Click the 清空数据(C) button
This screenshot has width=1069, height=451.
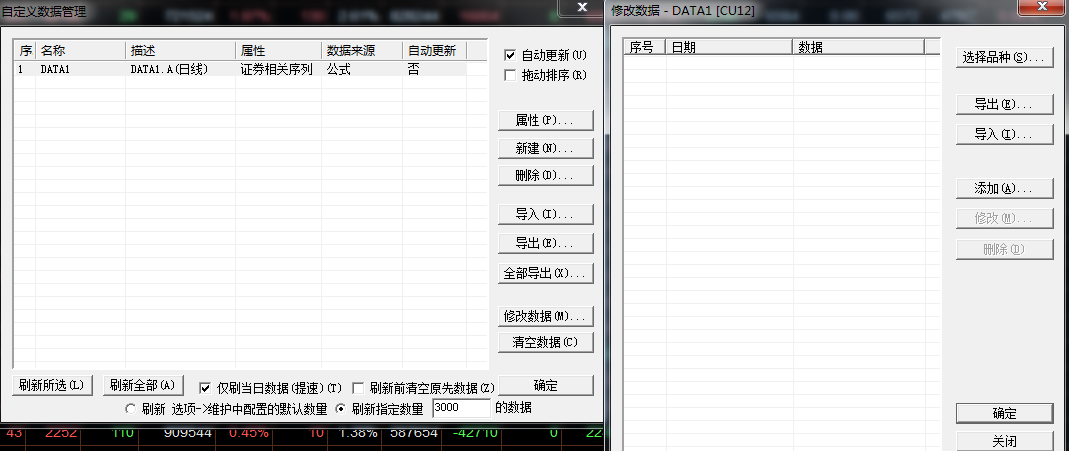[545, 342]
